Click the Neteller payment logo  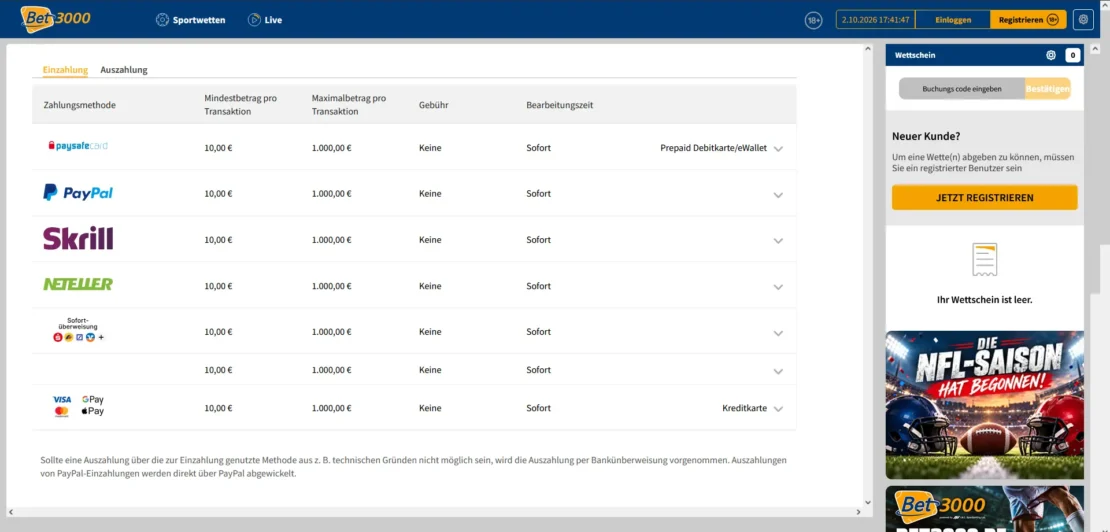tap(78, 284)
